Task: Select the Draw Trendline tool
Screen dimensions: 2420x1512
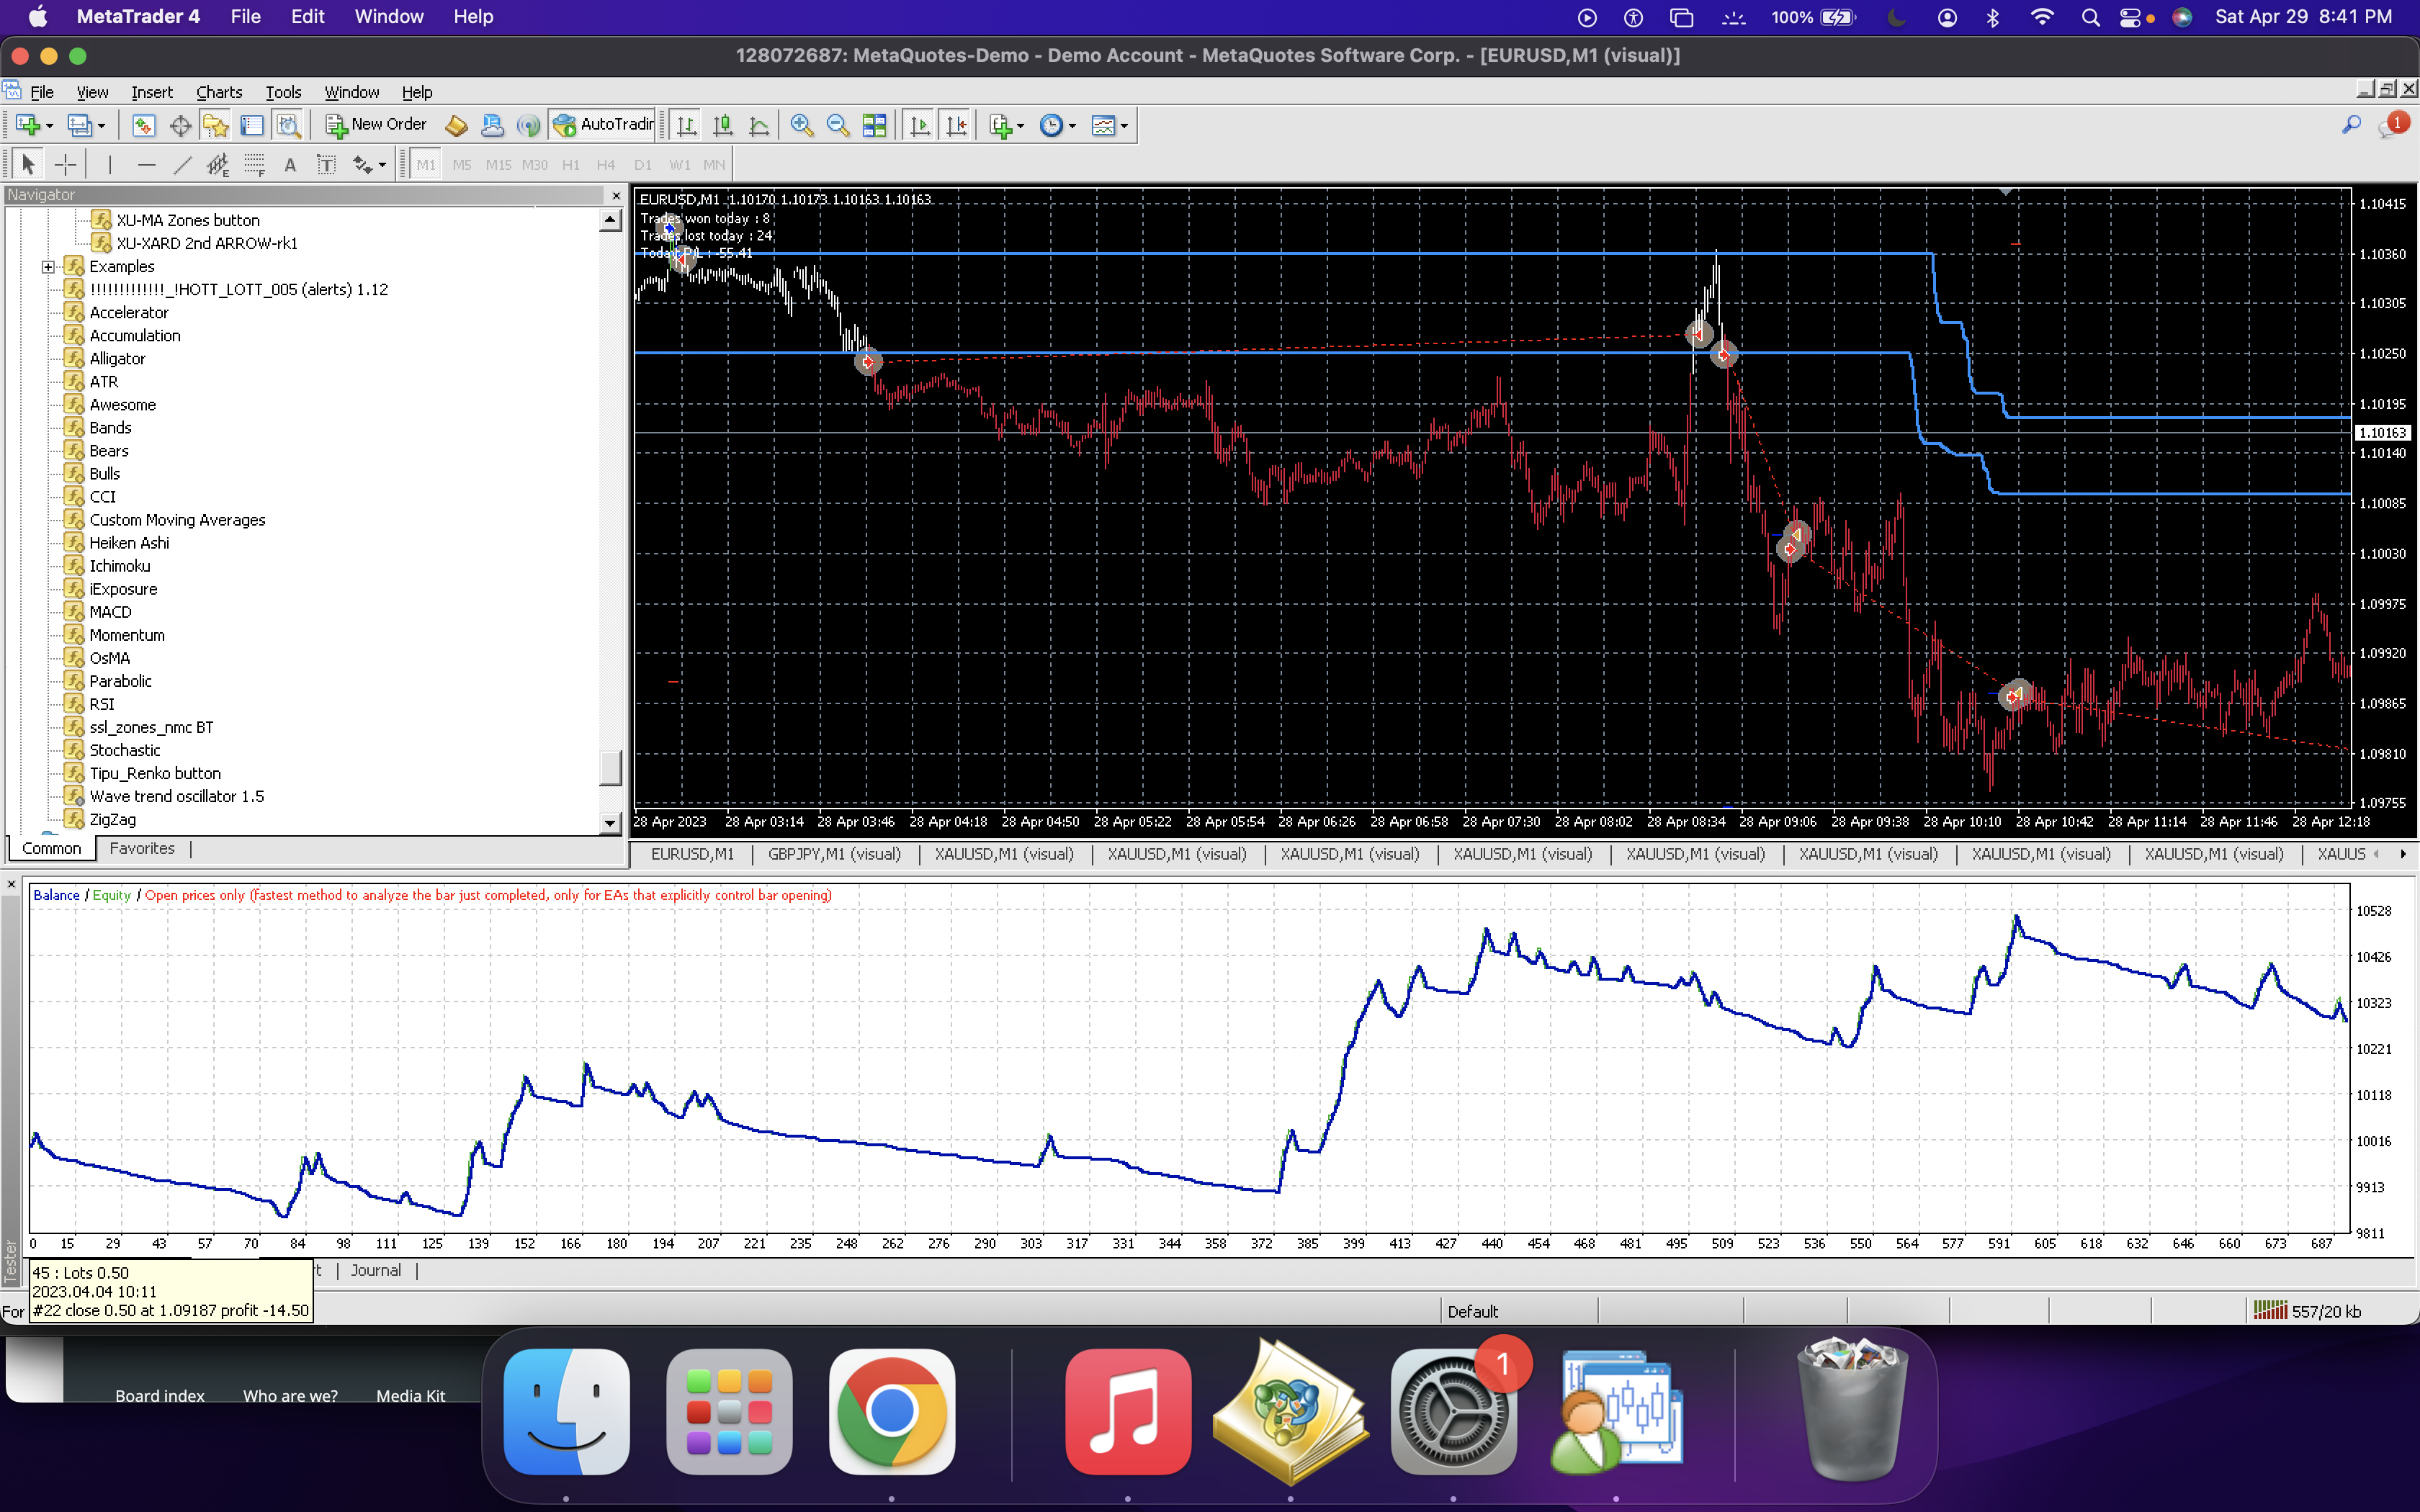Action: (182, 165)
